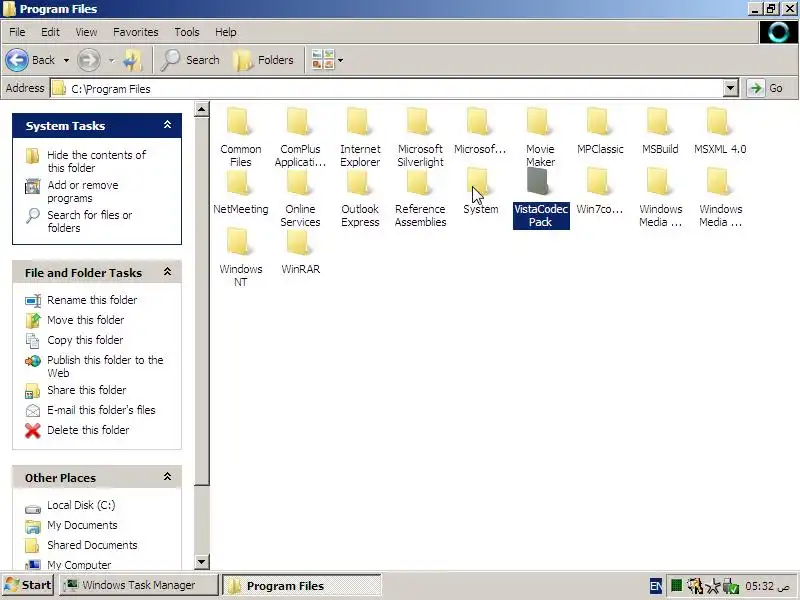Click the green square system tray icon
This screenshot has width=800, height=600.
(x=676, y=586)
